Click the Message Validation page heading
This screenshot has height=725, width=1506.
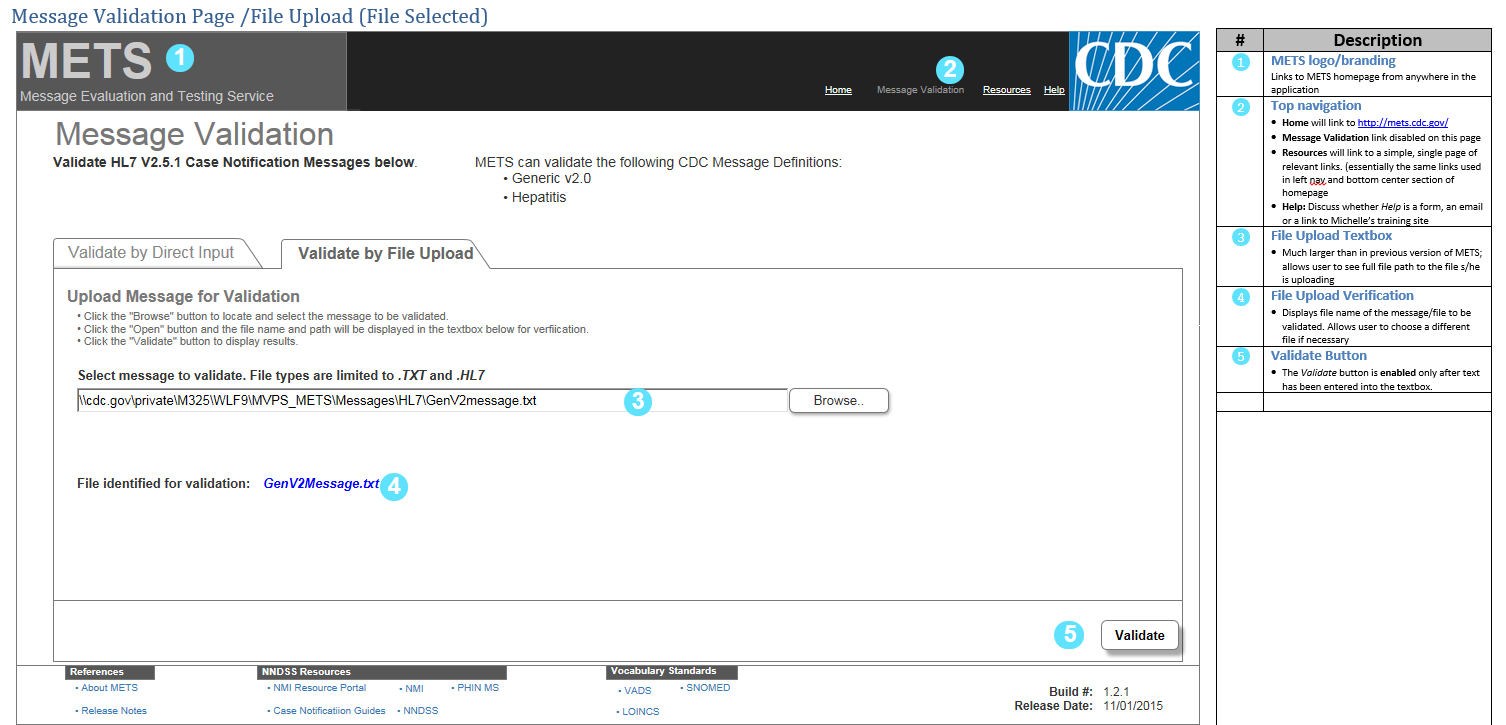click(195, 135)
